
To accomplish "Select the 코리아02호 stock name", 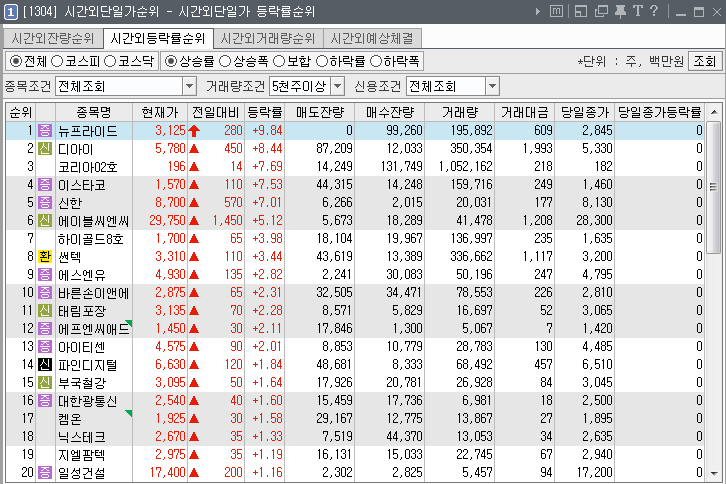I will pyautogui.click(x=88, y=167).
